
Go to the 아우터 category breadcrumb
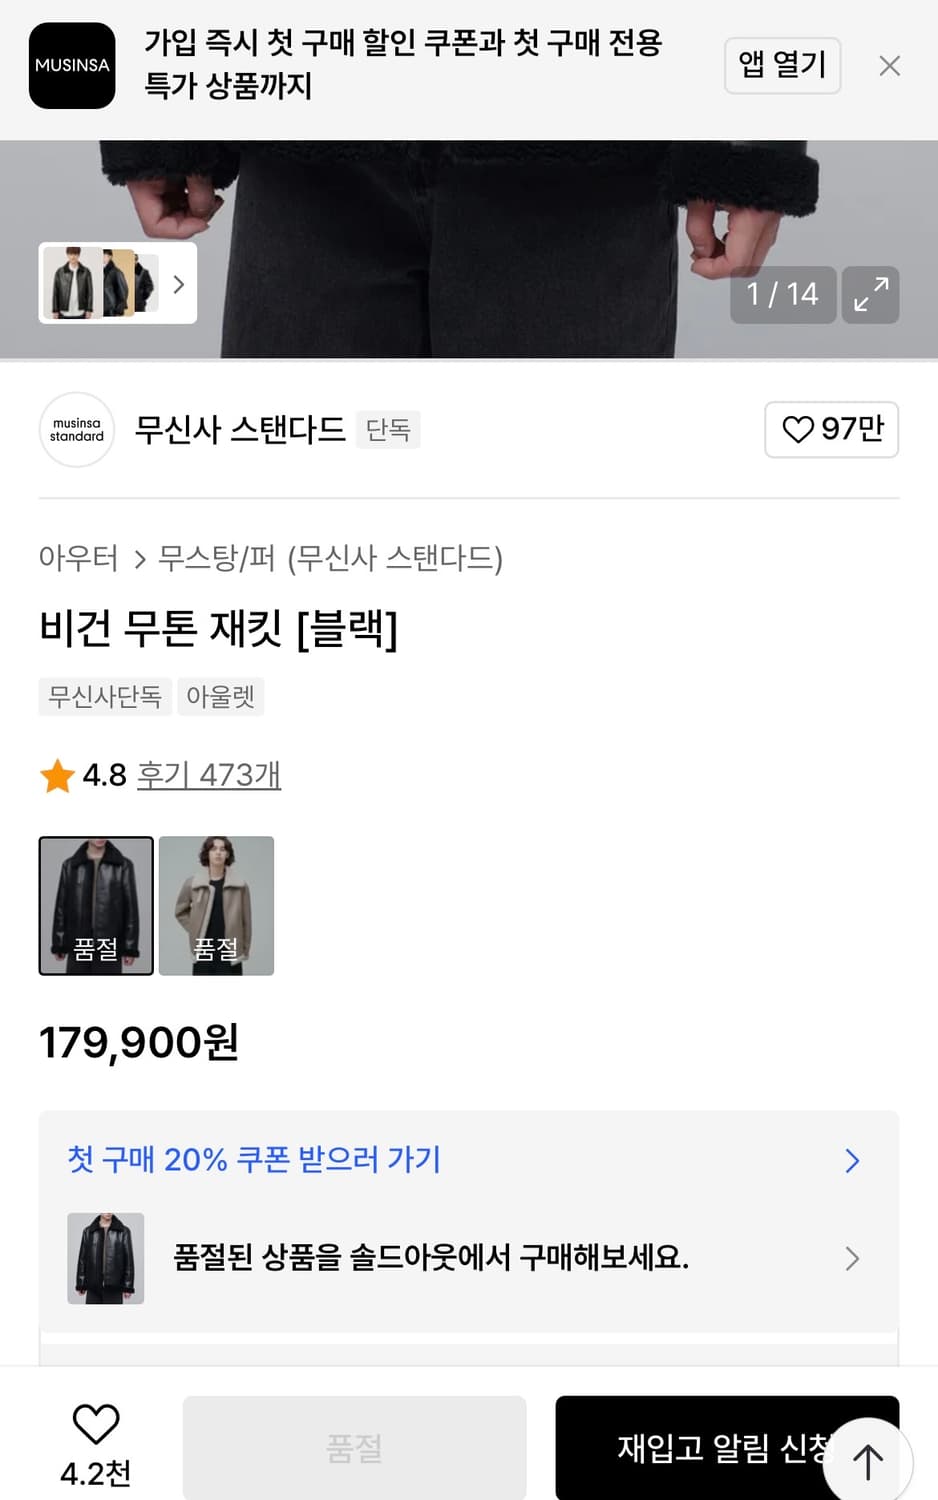coord(78,557)
